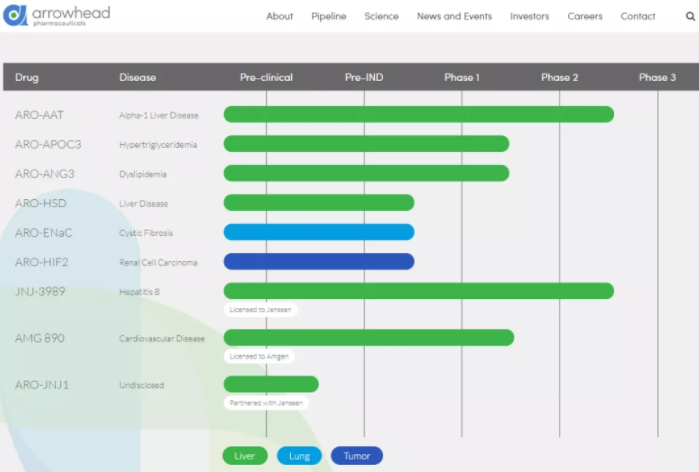Click the Arrowhead Pharmaceuticals logo
Image resolution: width=699 pixels, height=472 pixels.
tap(57, 16)
